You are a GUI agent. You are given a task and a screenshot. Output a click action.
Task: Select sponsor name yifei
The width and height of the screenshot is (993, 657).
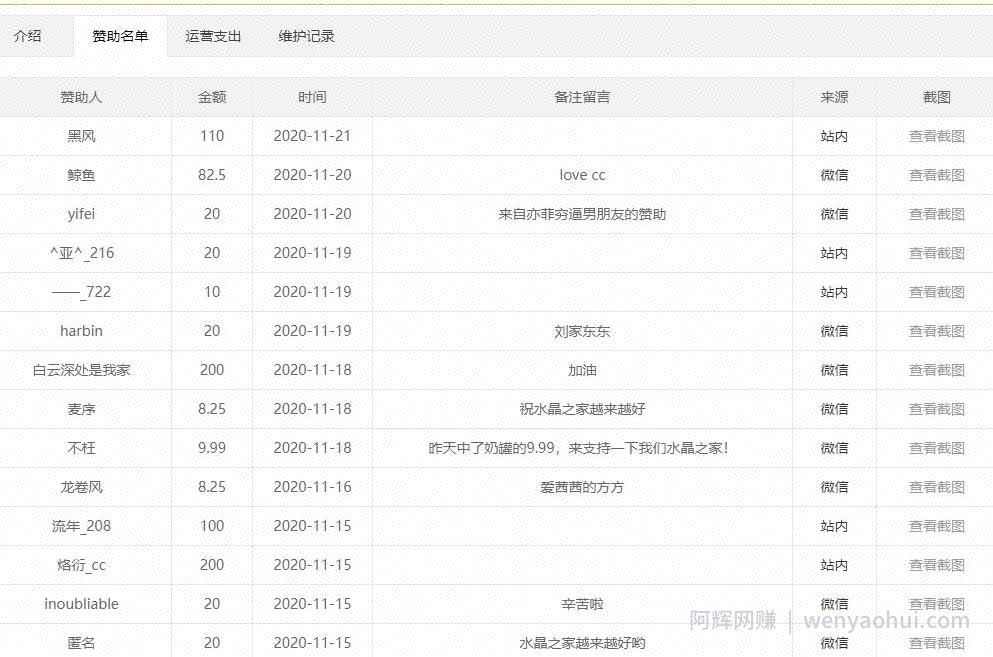(81, 214)
